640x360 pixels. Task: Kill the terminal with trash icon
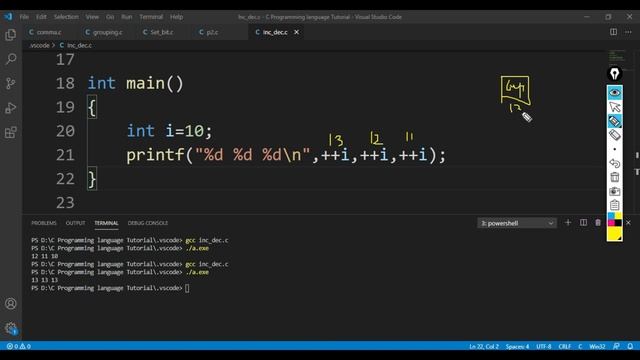tap(598, 222)
